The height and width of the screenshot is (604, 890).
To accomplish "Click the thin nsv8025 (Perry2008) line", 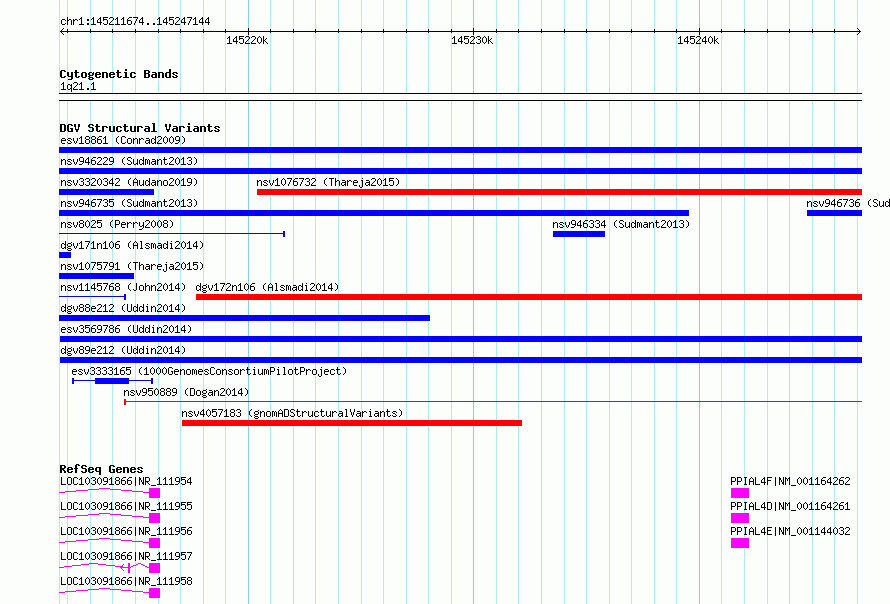I will (x=172, y=234).
